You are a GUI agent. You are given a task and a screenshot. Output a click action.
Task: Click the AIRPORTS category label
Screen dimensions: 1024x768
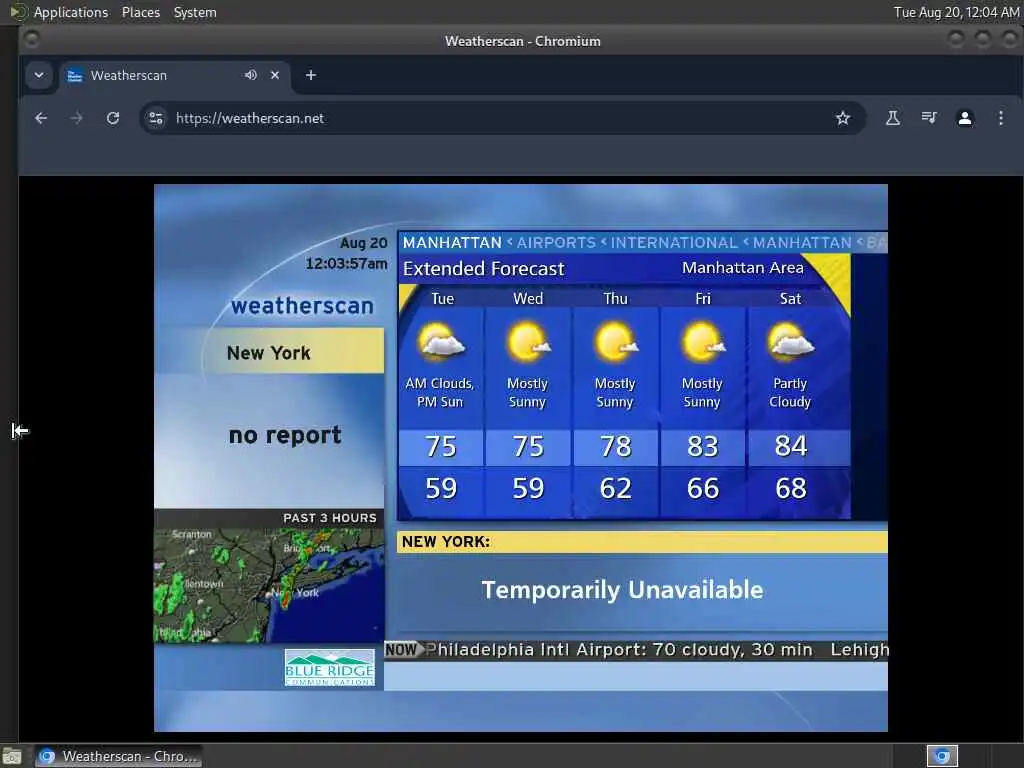556,242
